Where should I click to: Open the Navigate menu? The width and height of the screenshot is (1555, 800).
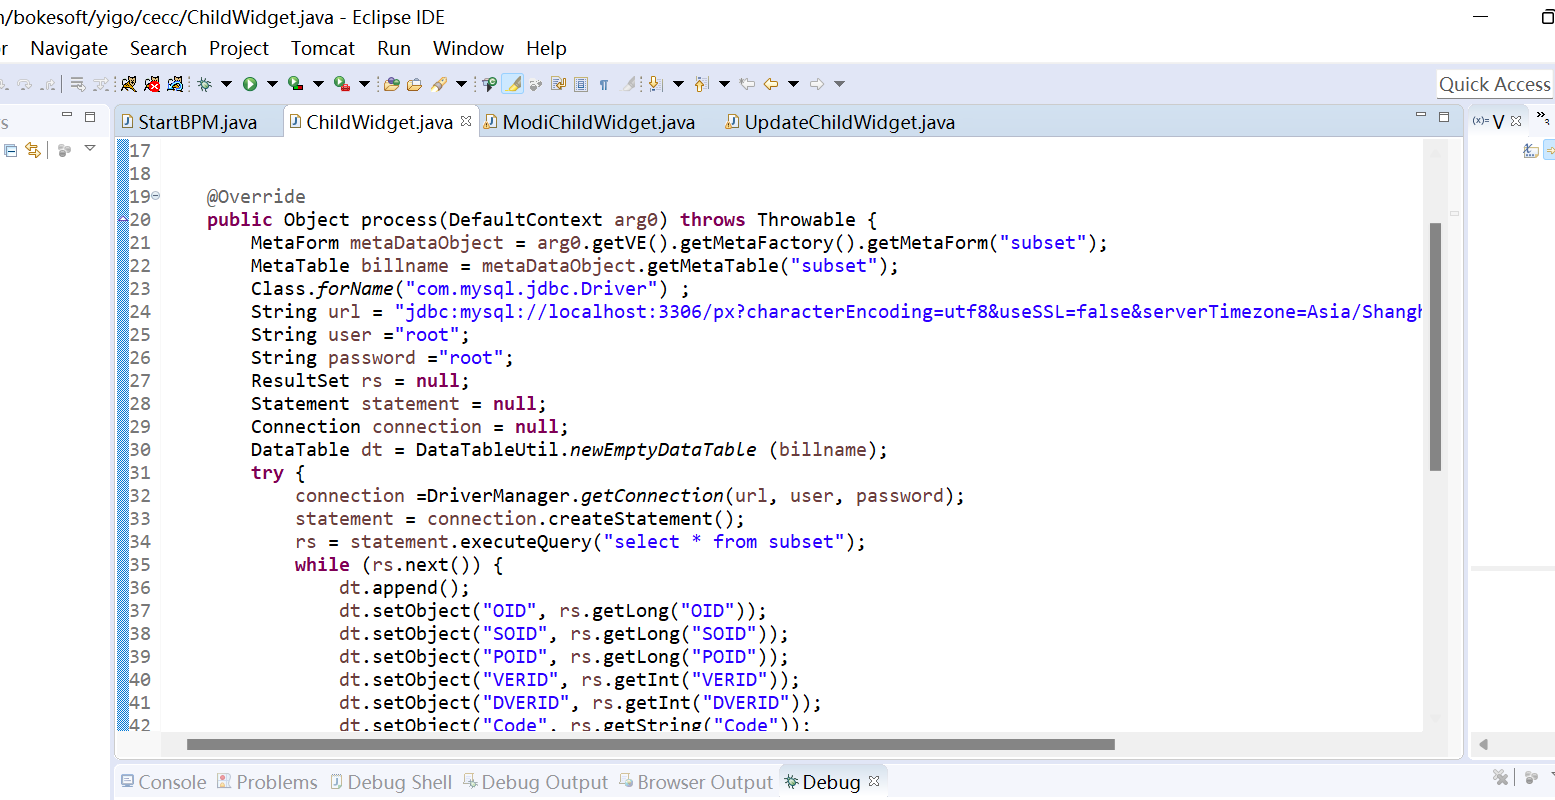(x=69, y=48)
